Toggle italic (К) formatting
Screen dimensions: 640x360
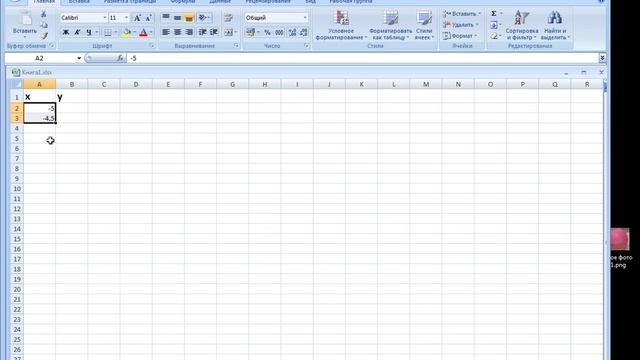coord(77,32)
